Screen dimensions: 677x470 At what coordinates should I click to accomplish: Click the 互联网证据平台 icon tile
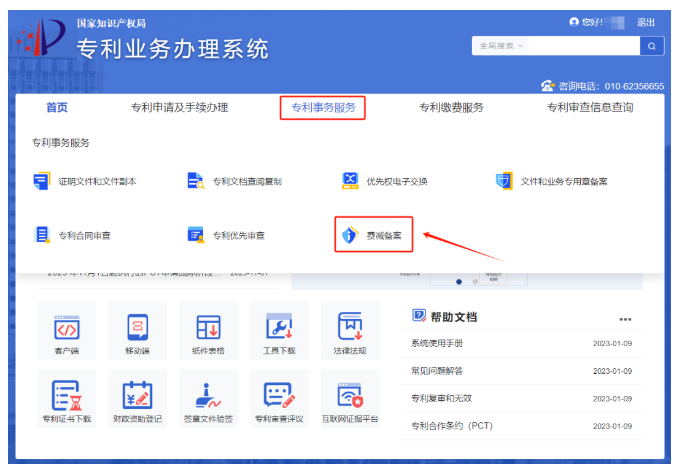(x=350, y=399)
